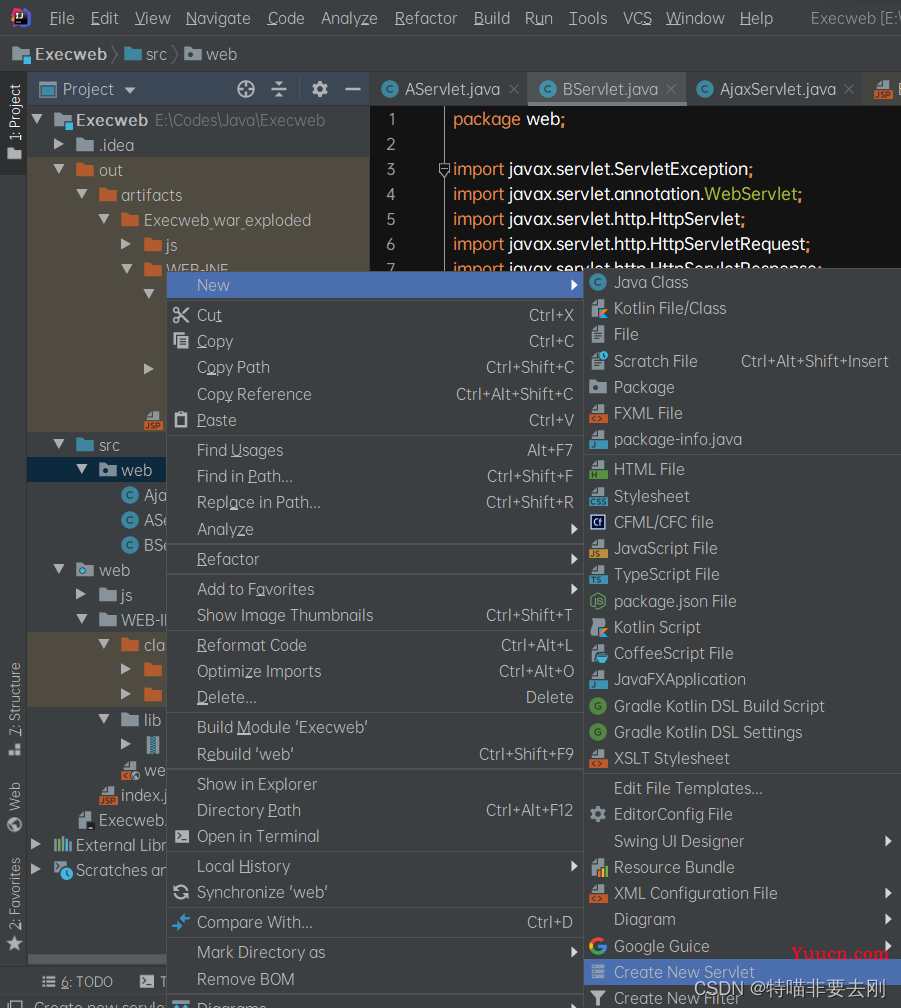Open the Web tool window button
Image resolution: width=901 pixels, height=1008 pixels.
(x=14, y=806)
